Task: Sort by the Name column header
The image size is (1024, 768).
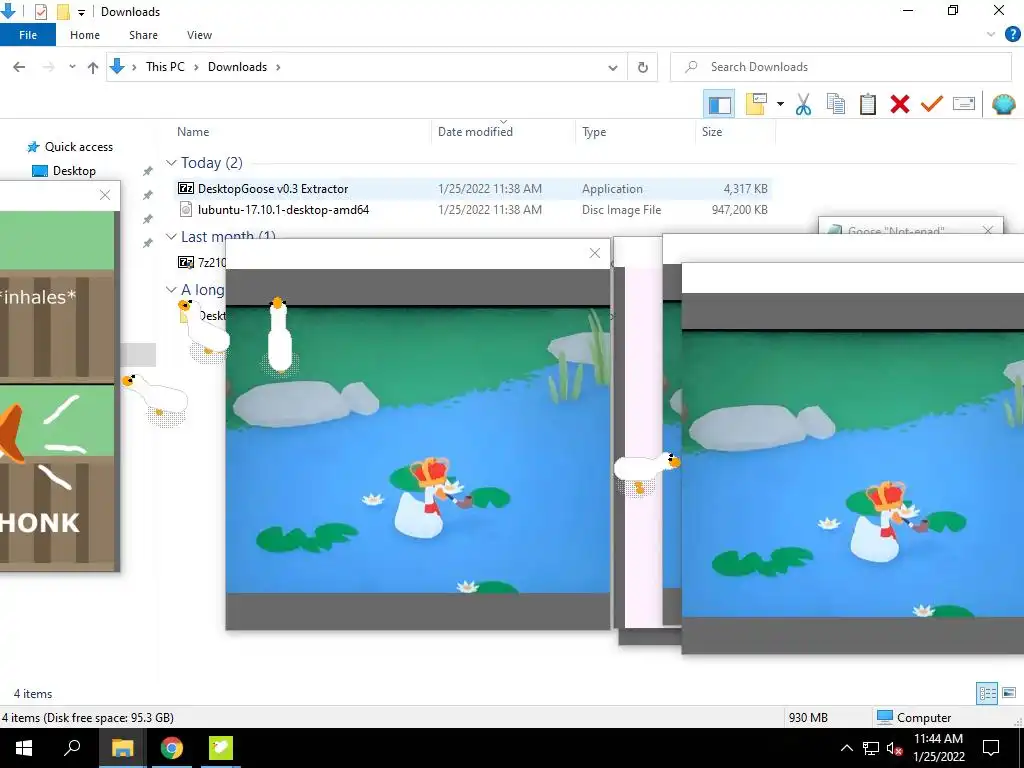Action: point(193,132)
